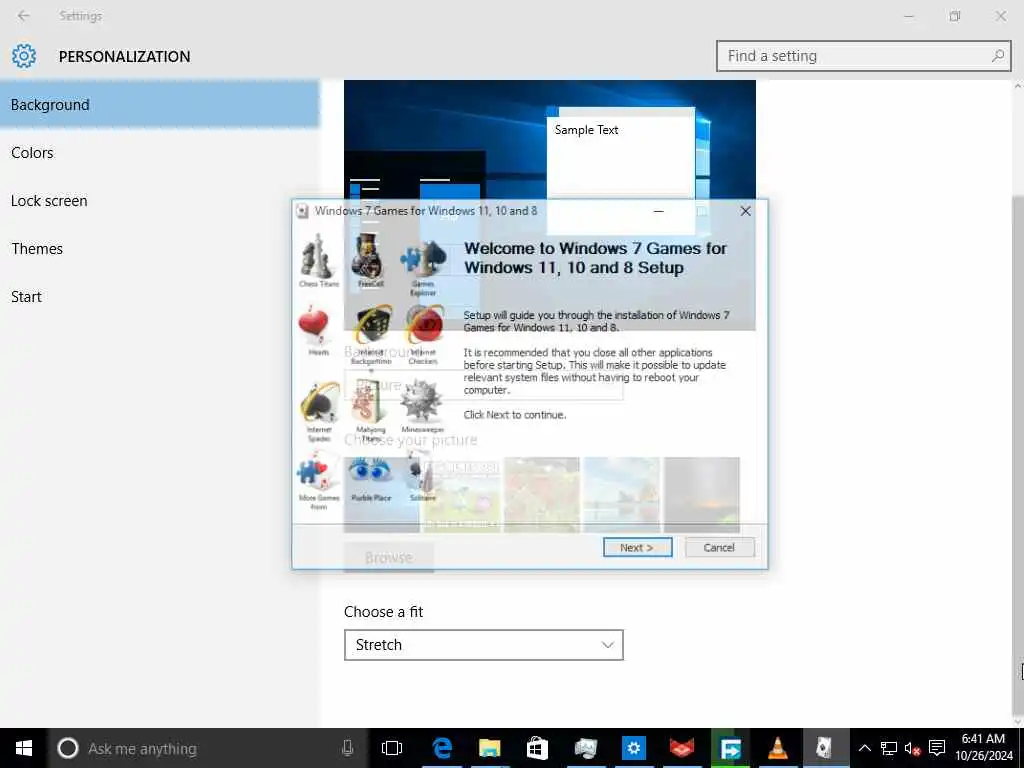This screenshot has width=1024, height=768.
Task: Click the gray pictures app taskbar icon
Action: pyautogui.click(x=585, y=748)
